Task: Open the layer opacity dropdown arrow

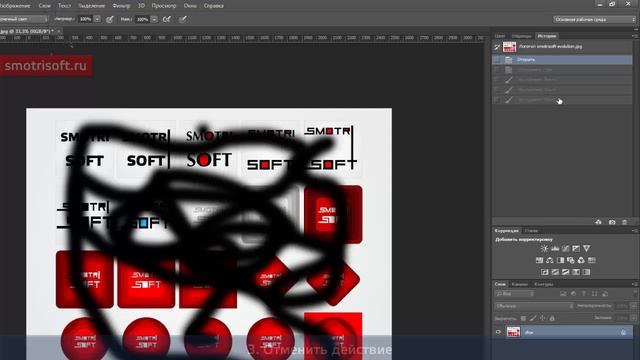Action: tap(633, 306)
